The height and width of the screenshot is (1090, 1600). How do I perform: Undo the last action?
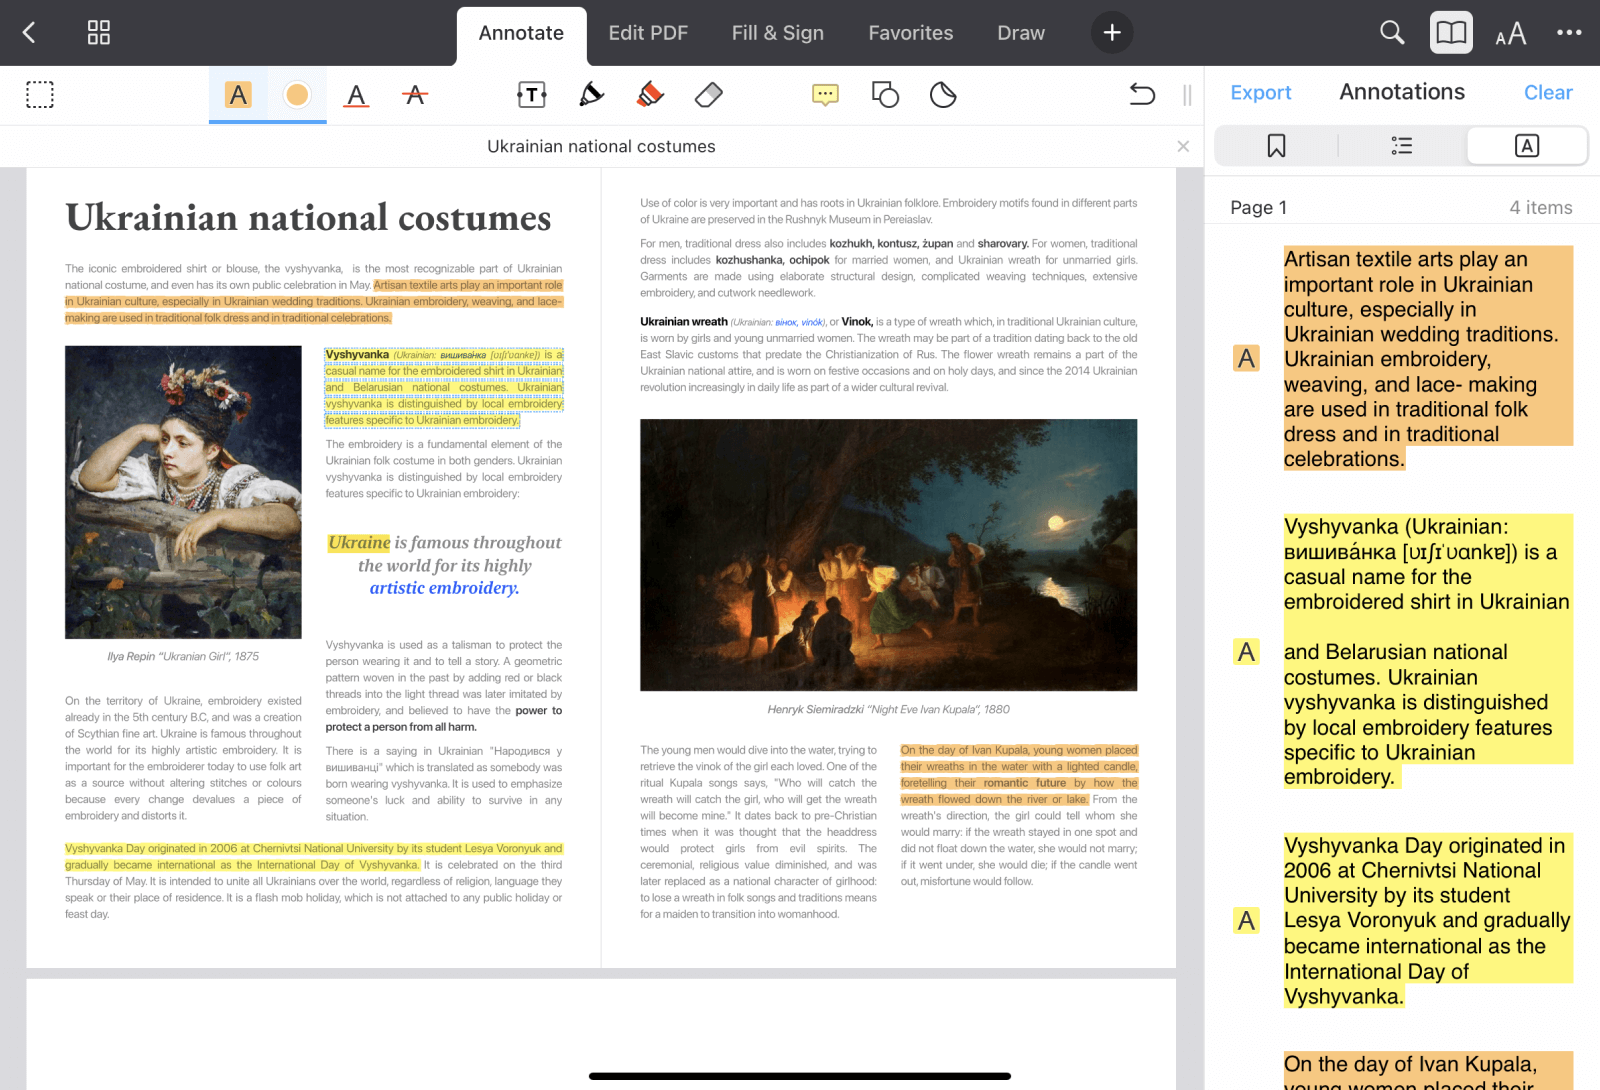tap(1142, 95)
